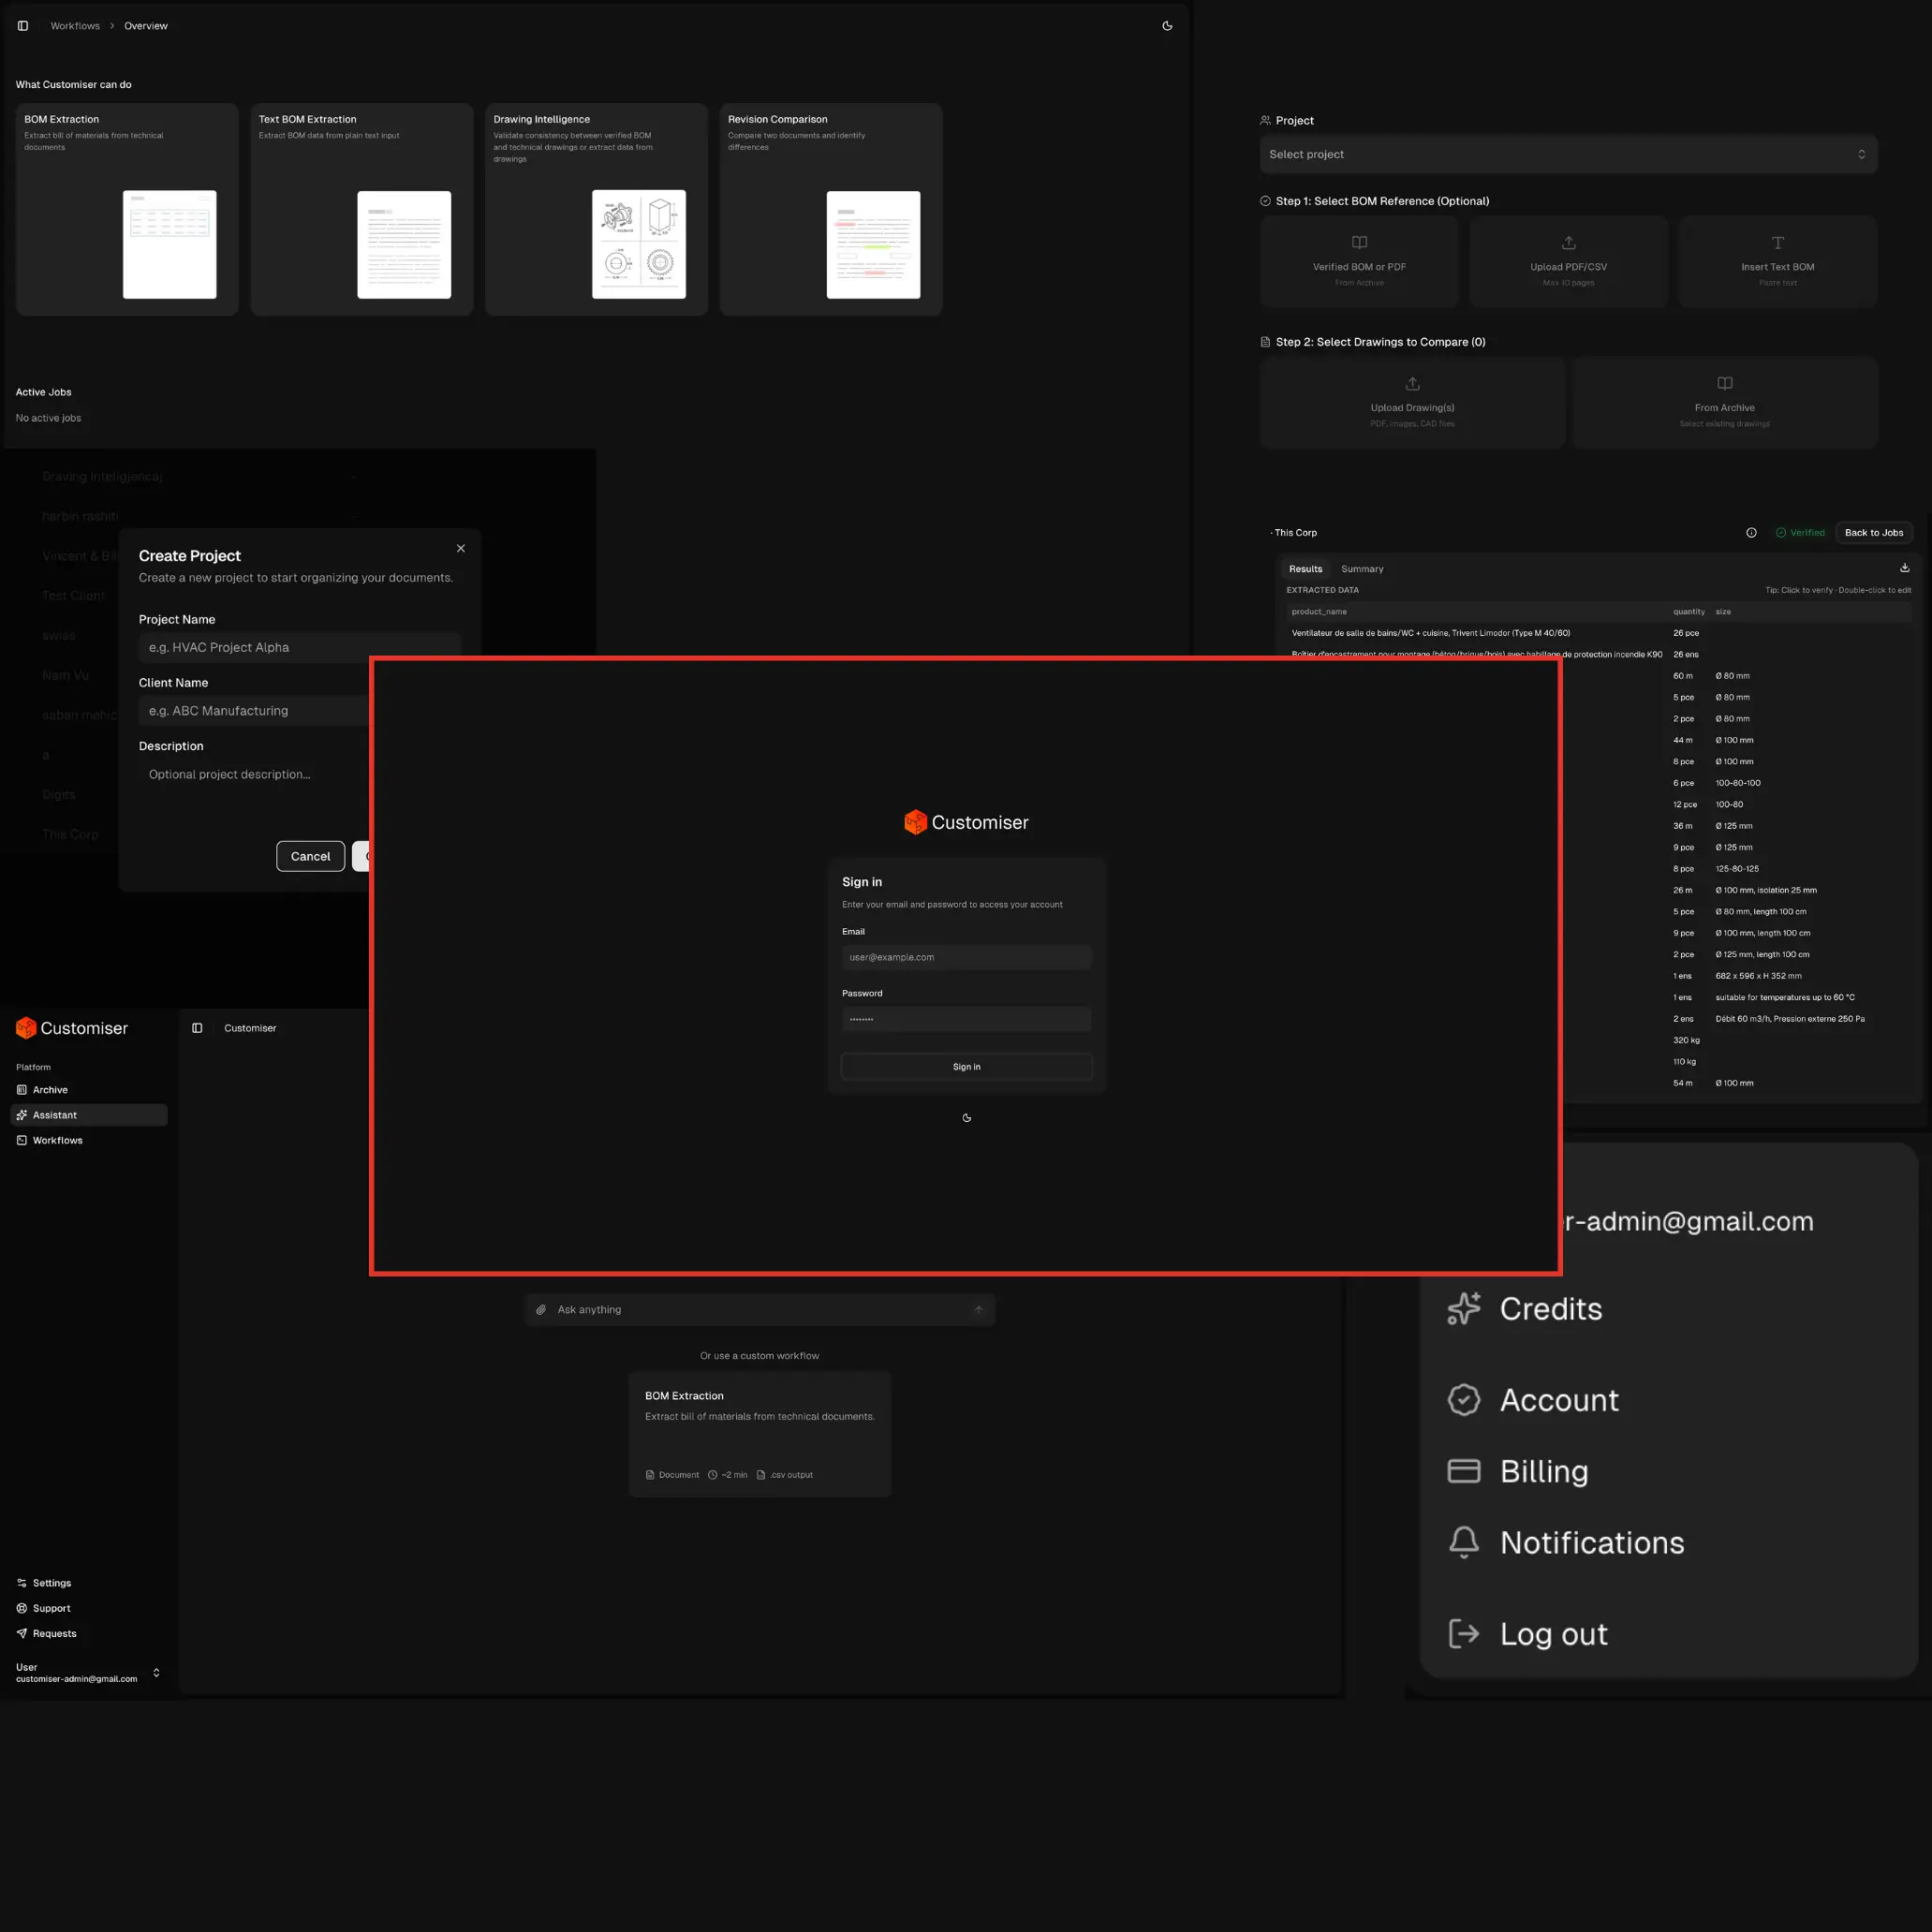Viewport: 1932px width, 1932px height.
Task: Switch to the Results tab
Action: 1305,569
